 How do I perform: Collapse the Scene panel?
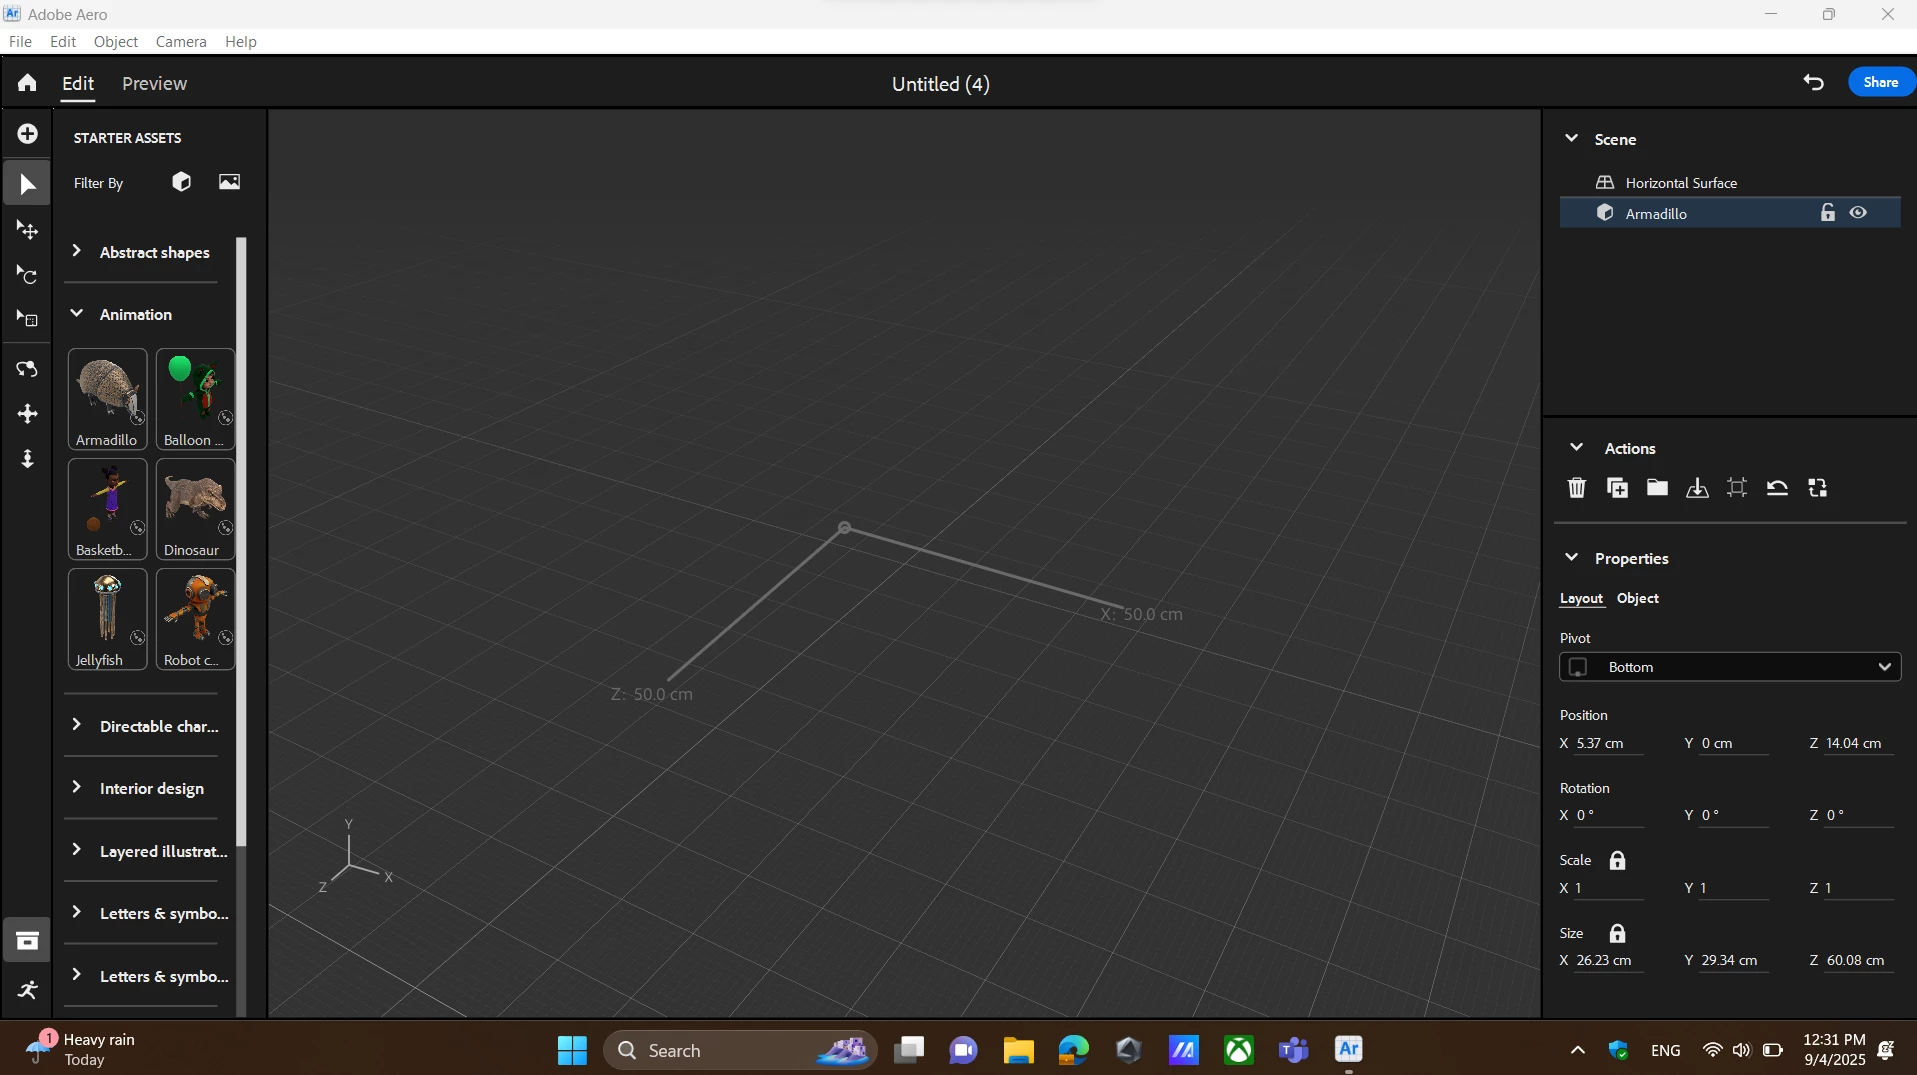(1571, 138)
